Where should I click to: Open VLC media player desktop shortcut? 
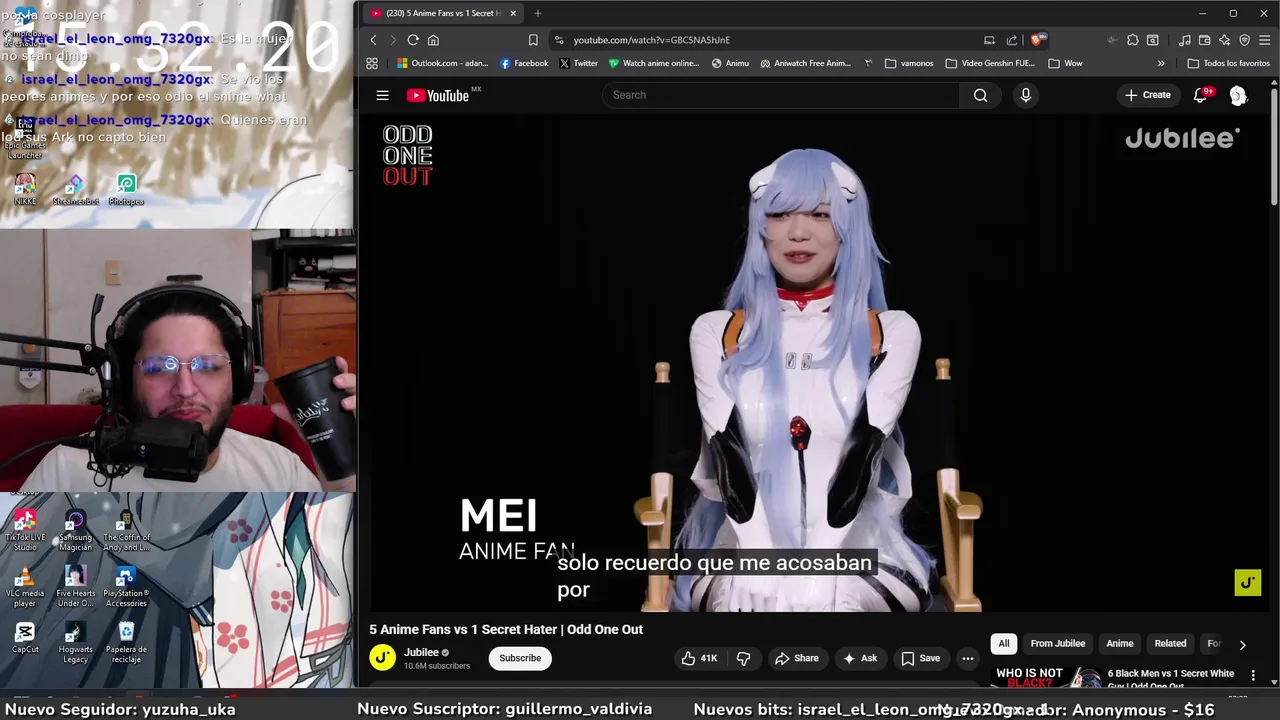pos(25,587)
